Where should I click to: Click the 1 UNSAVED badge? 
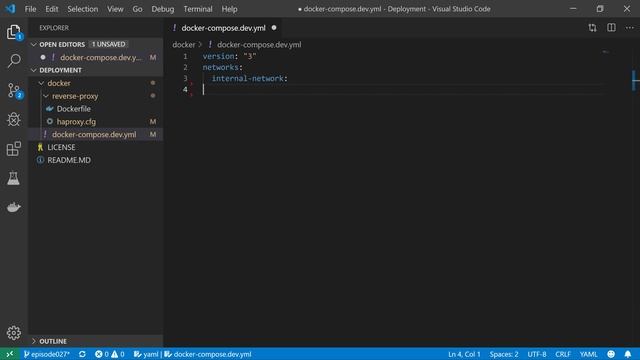tap(108, 44)
